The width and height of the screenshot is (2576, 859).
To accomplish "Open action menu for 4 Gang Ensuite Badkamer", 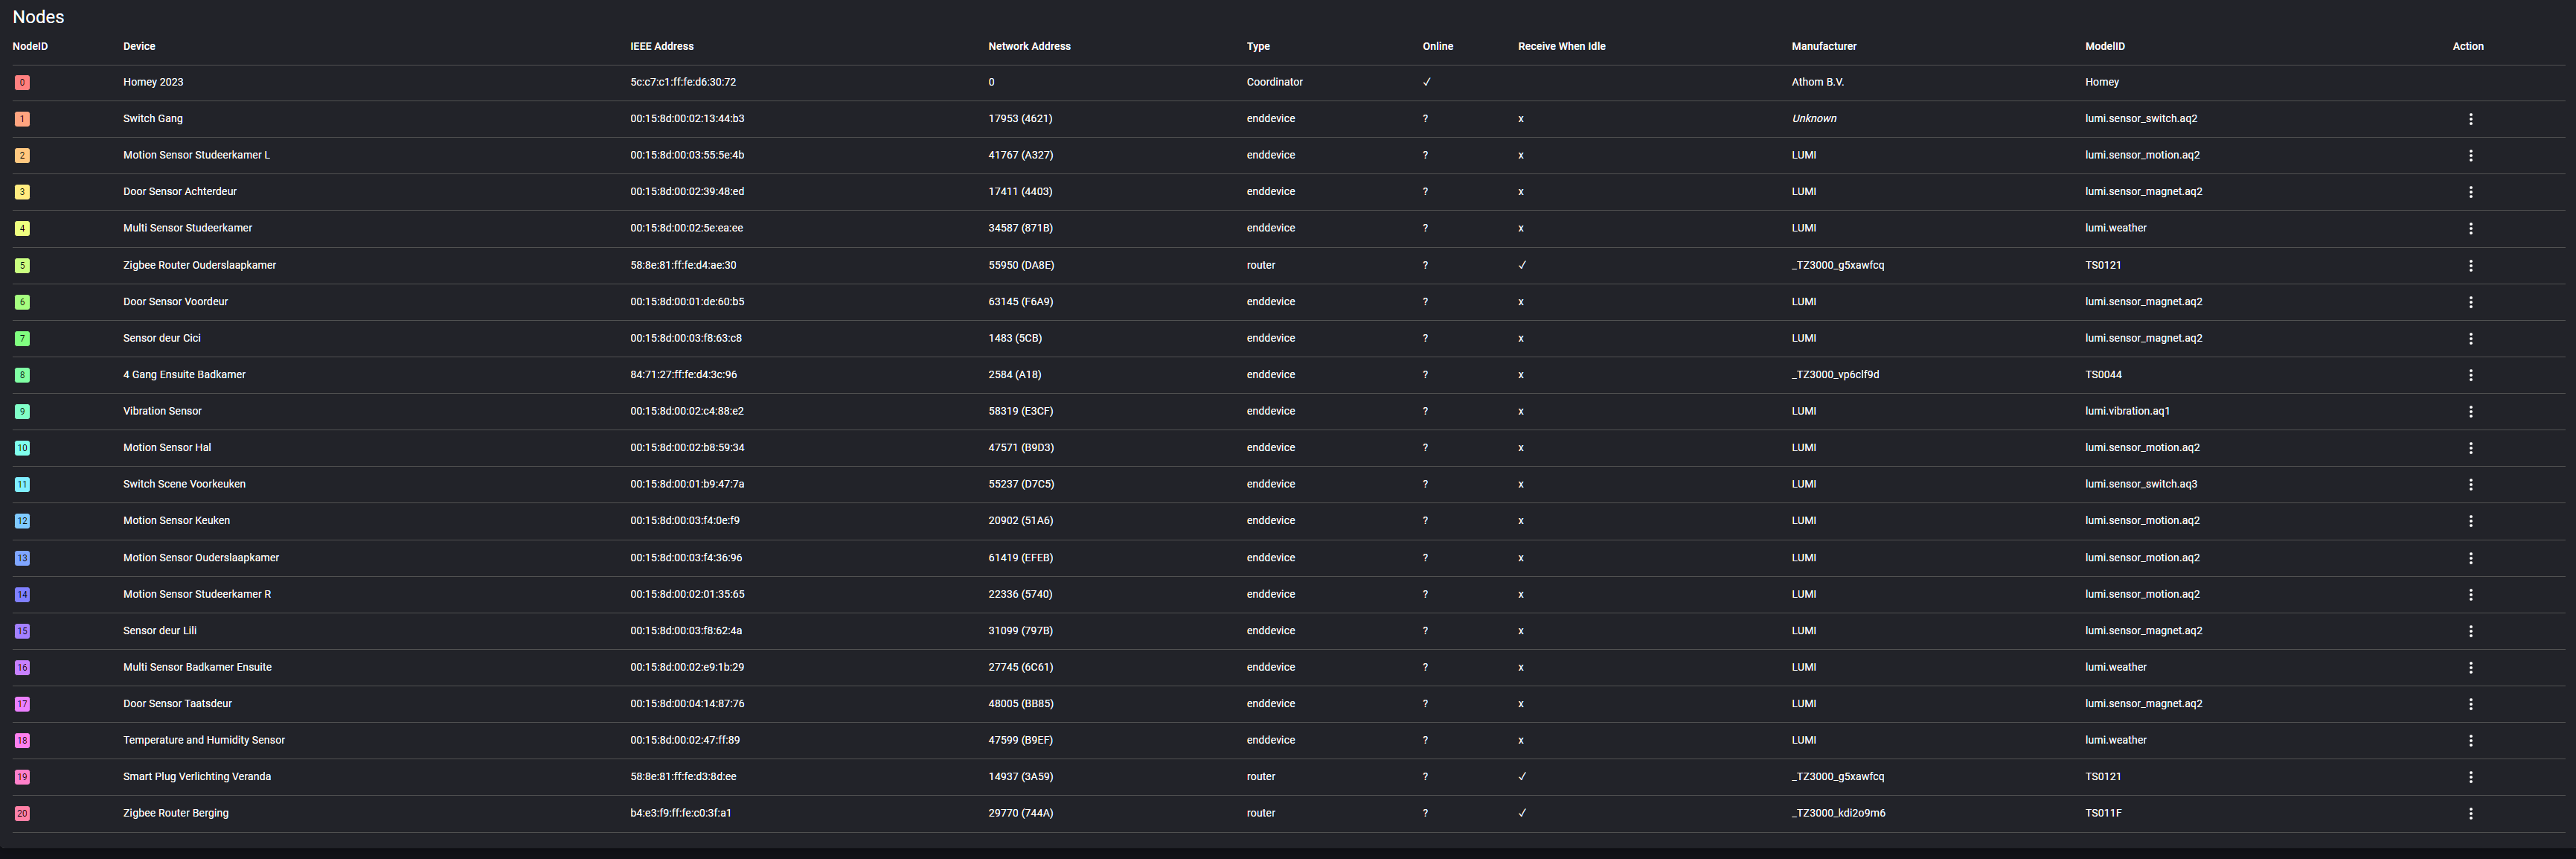I will (2470, 375).
